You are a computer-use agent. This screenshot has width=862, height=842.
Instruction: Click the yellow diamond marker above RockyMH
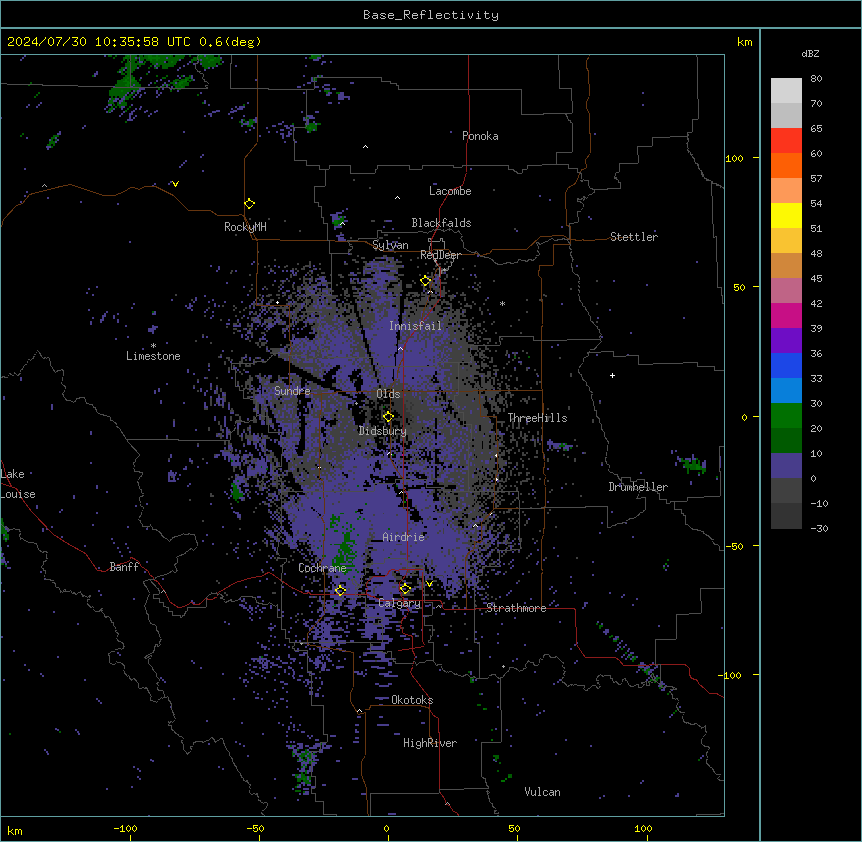coord(250,204)
